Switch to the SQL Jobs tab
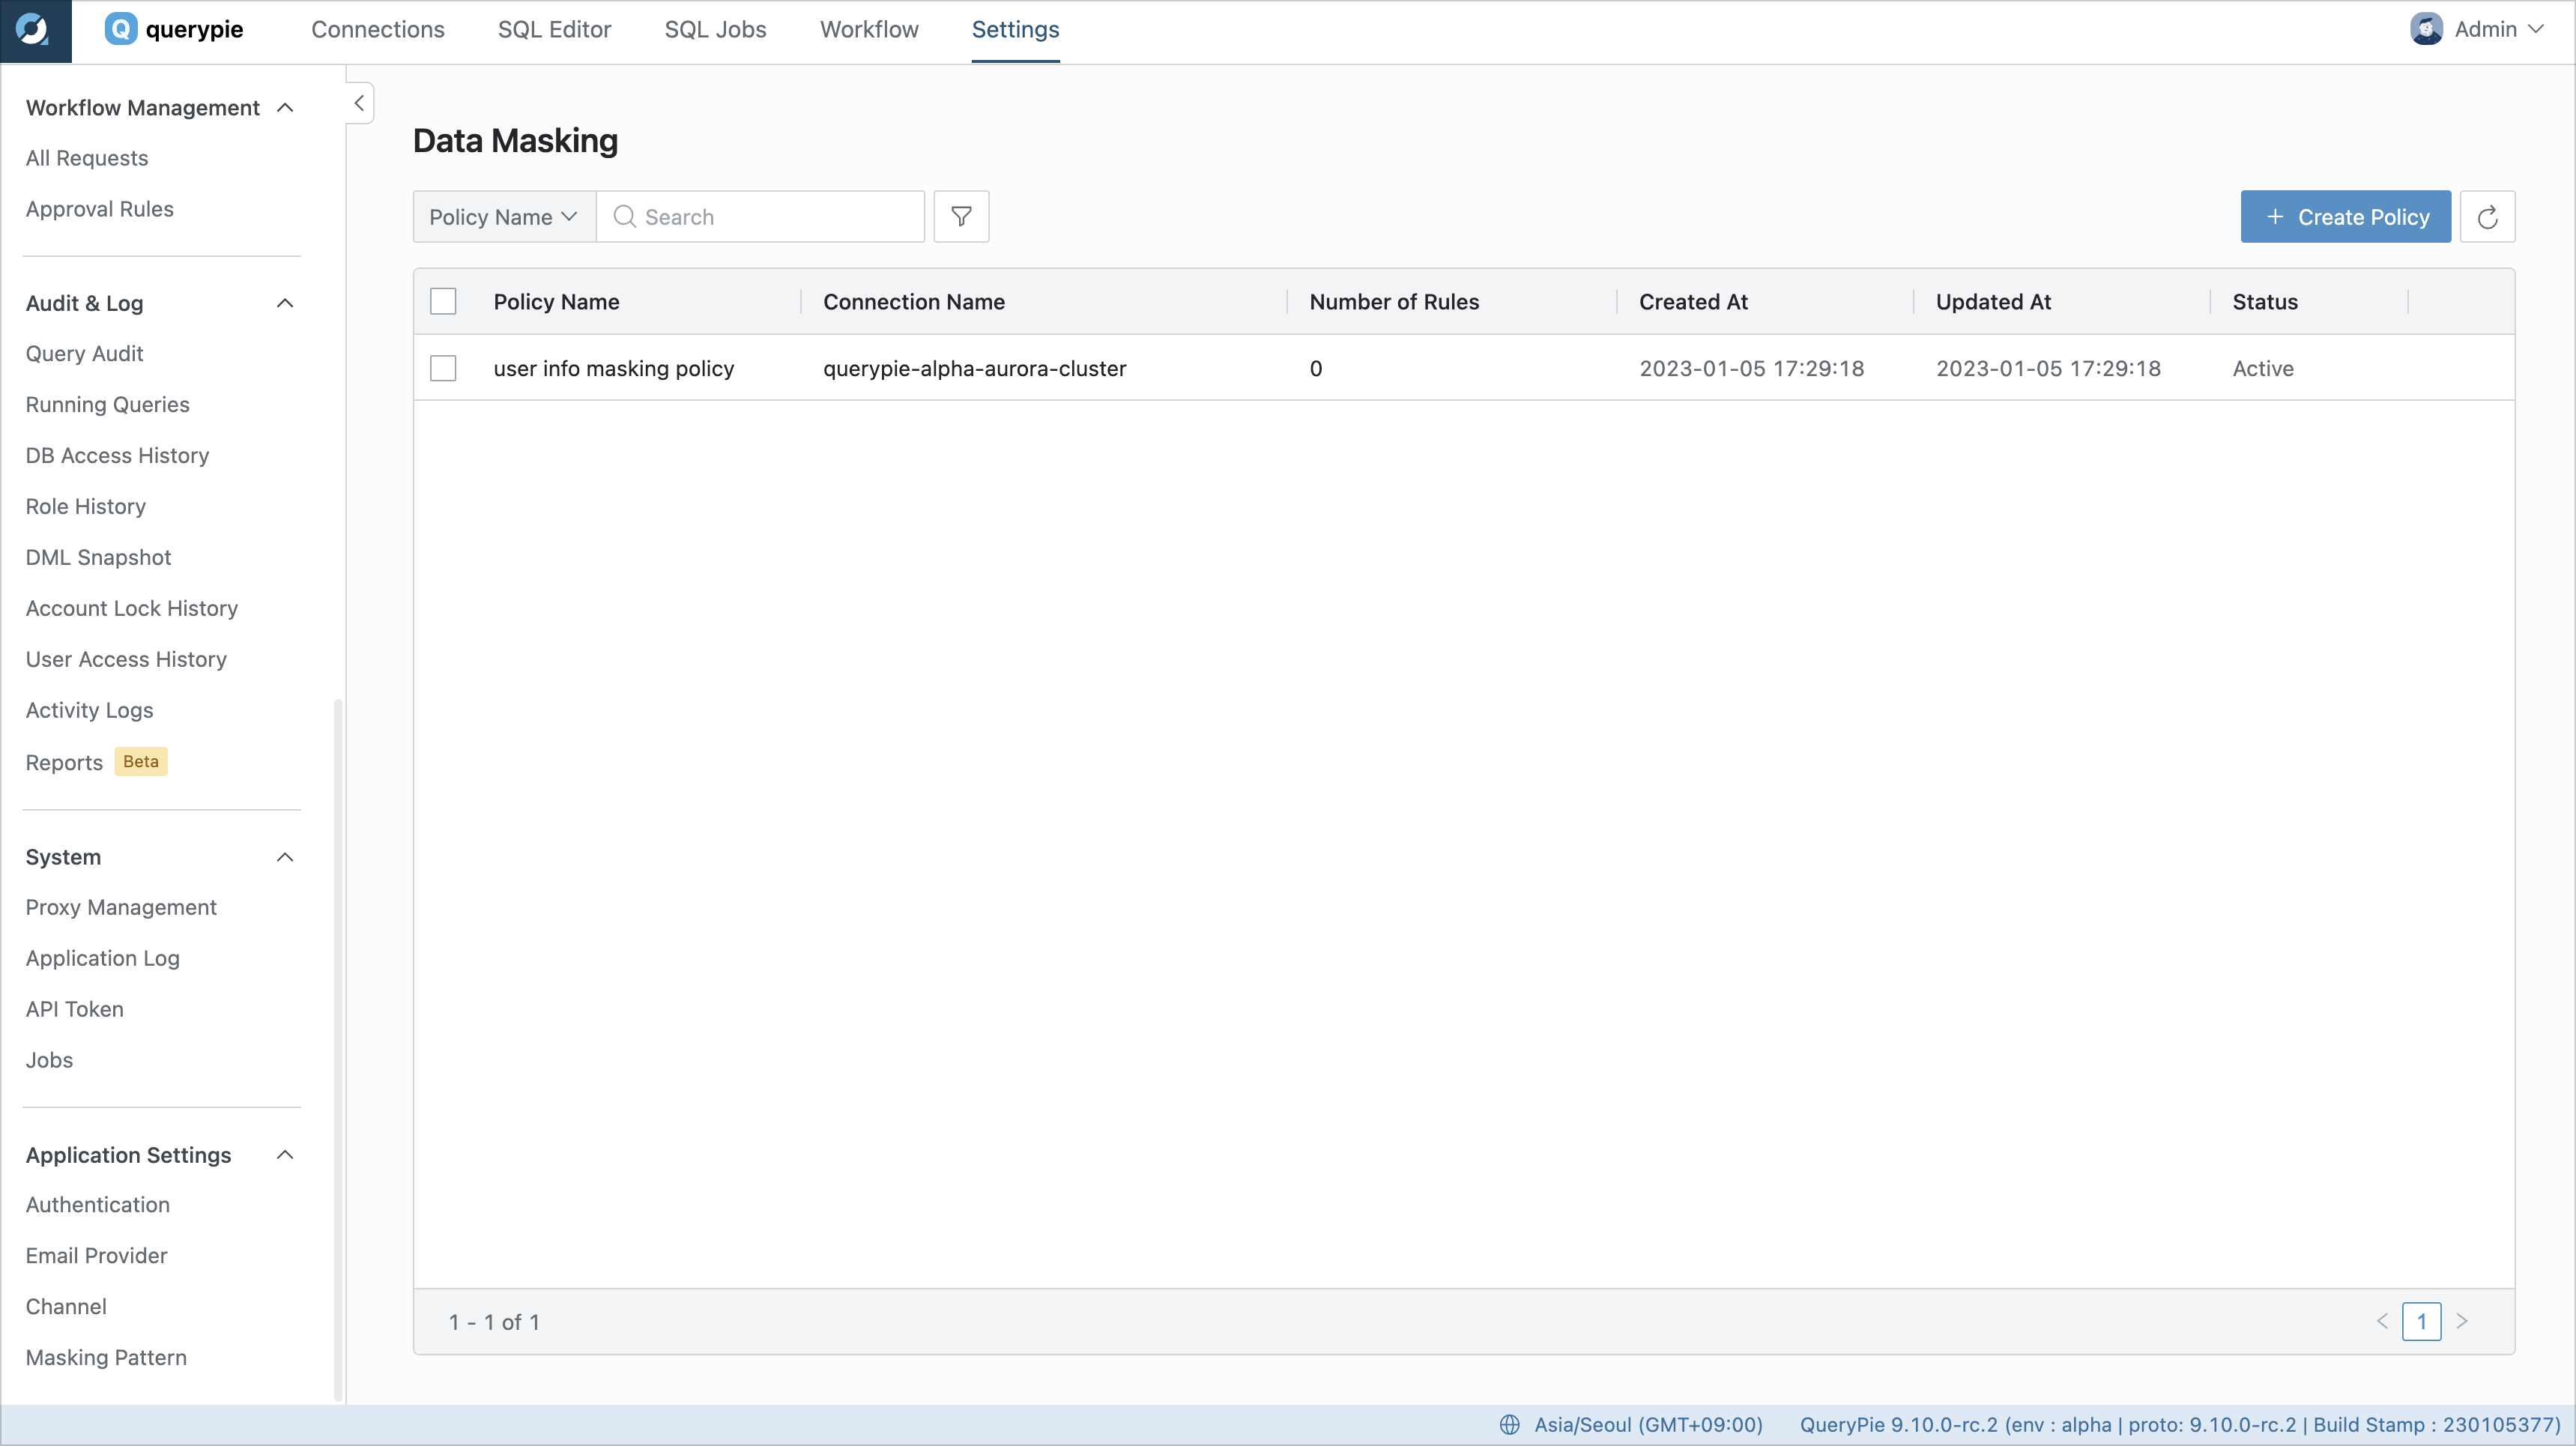This screenshot has height=1446, width=2576. pos(715,29)
